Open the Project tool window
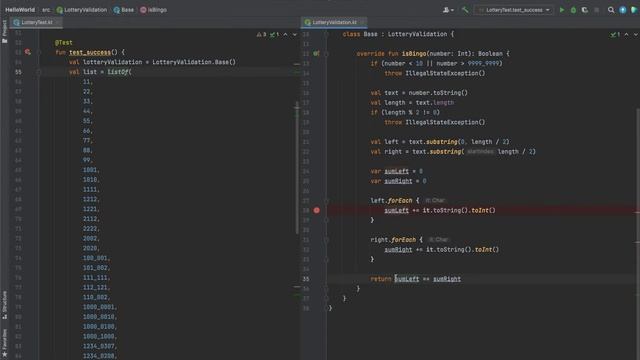 coord(4,31)
